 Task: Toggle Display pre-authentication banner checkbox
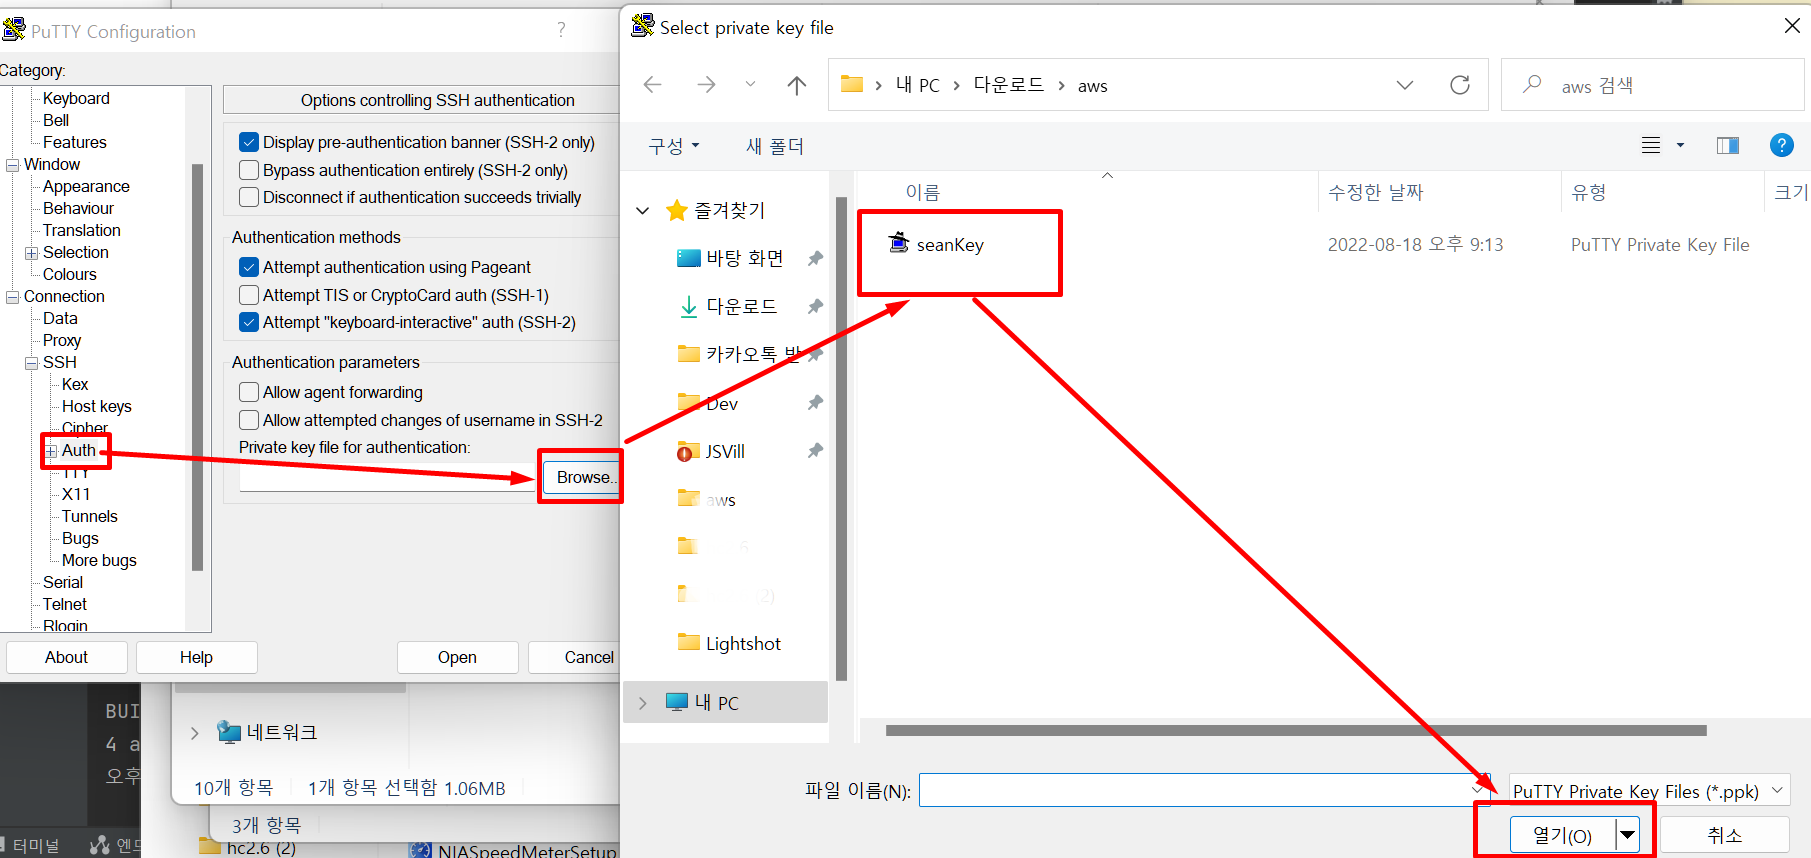coord(249,142)
